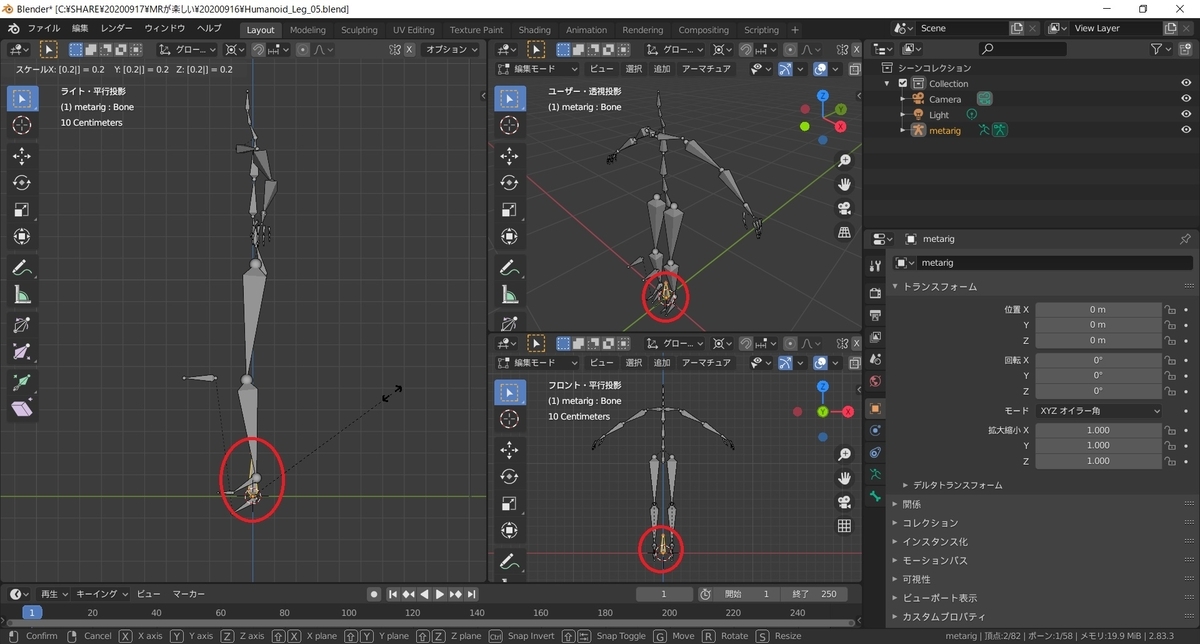Image resolution: width=1200 pixels, height=644 pixels.
Task: Select the Move tool in right view toolbar
Action: [22, 156]
